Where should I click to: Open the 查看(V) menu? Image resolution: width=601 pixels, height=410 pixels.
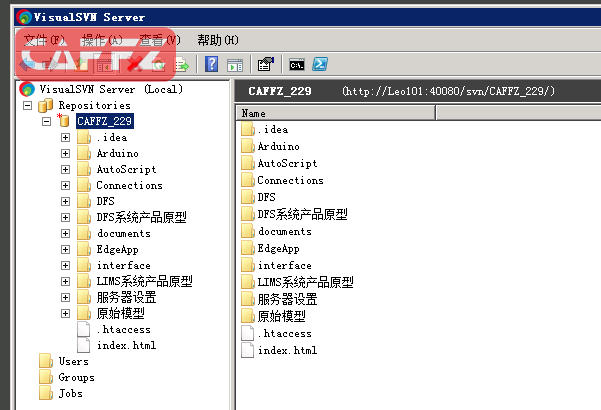coord(160,40)
